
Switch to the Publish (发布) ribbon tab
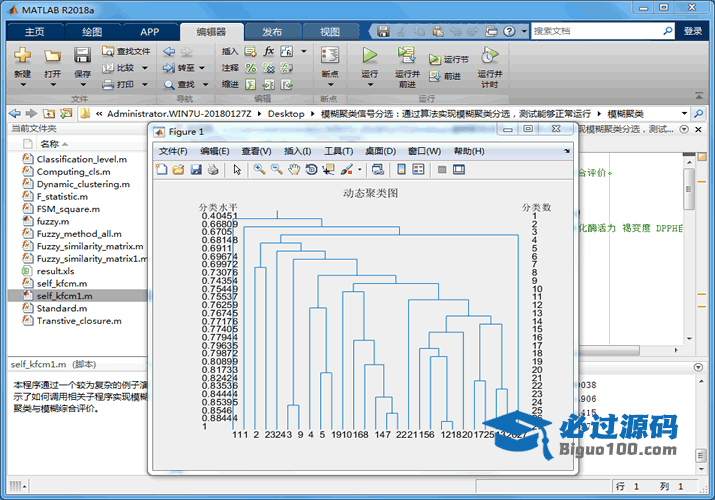(272, 31)
